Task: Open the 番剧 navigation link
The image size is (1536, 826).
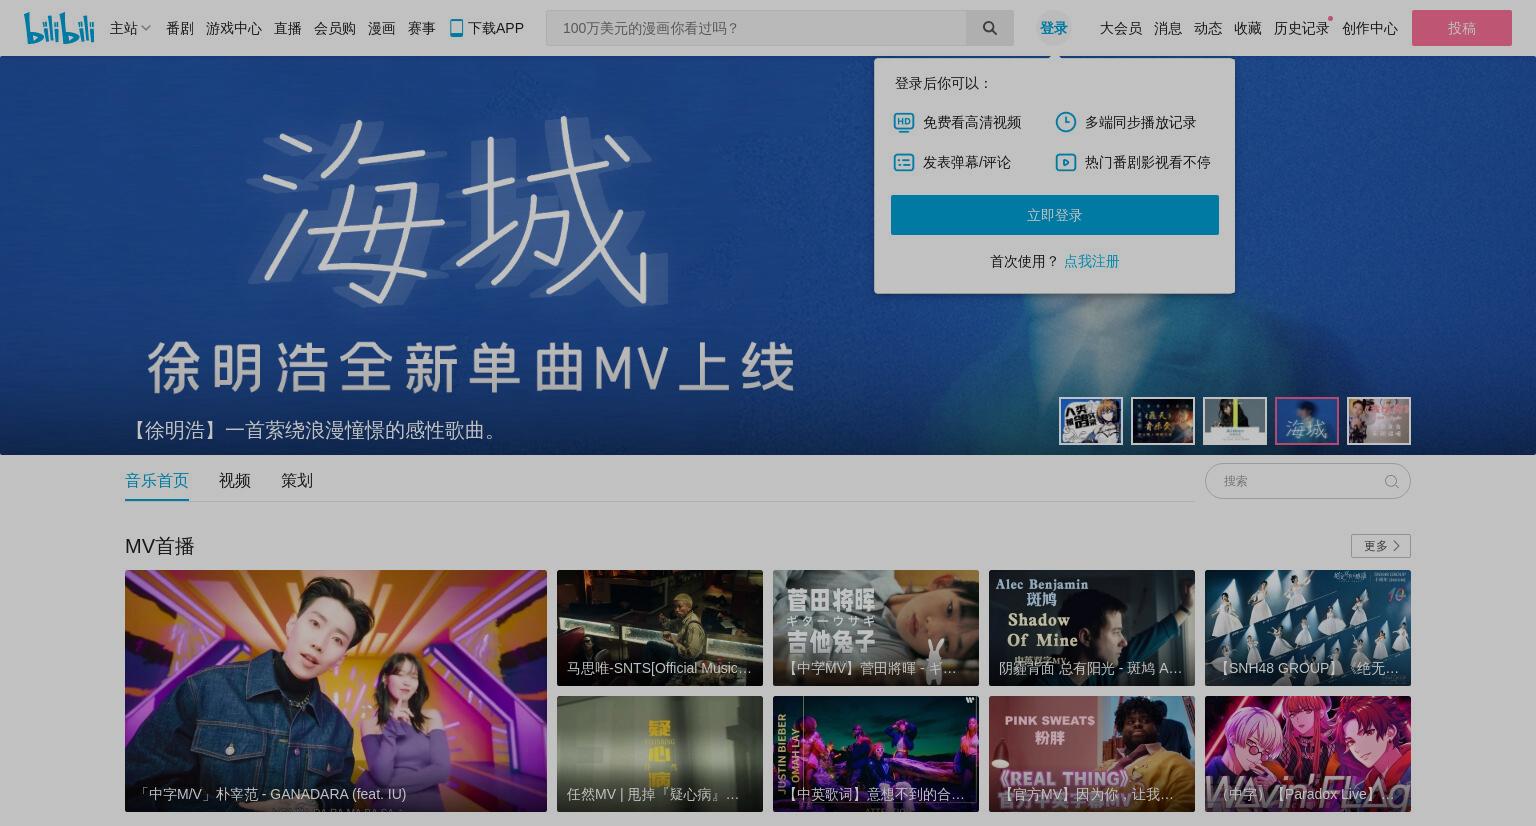Action: pos(180,28)
